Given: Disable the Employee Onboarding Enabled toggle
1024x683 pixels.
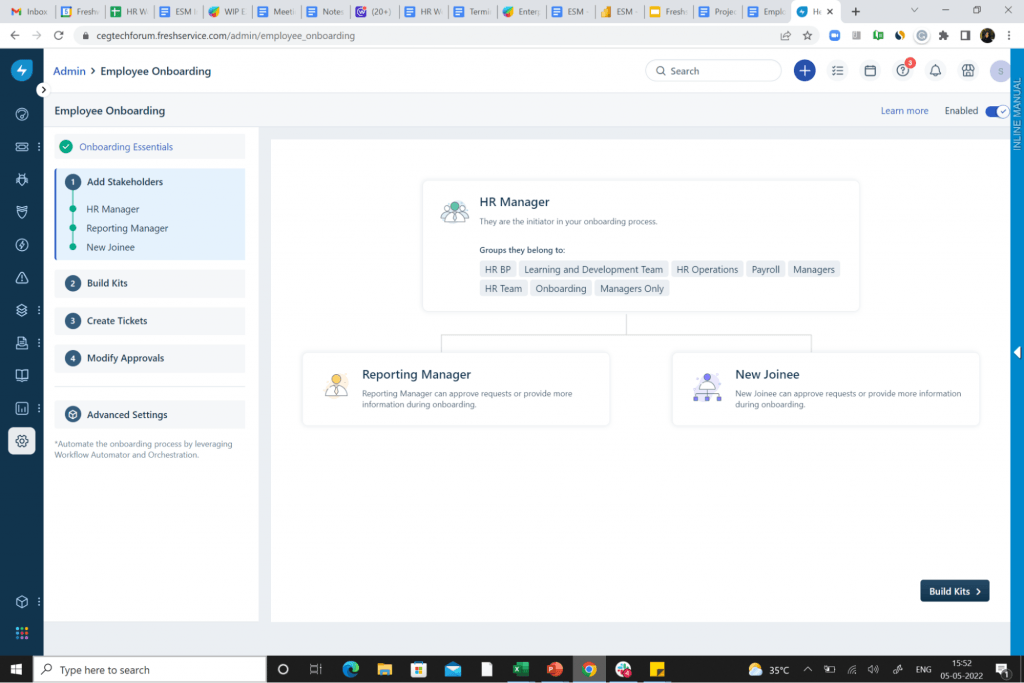Looking at the screenshot, I should click(996, 111).
